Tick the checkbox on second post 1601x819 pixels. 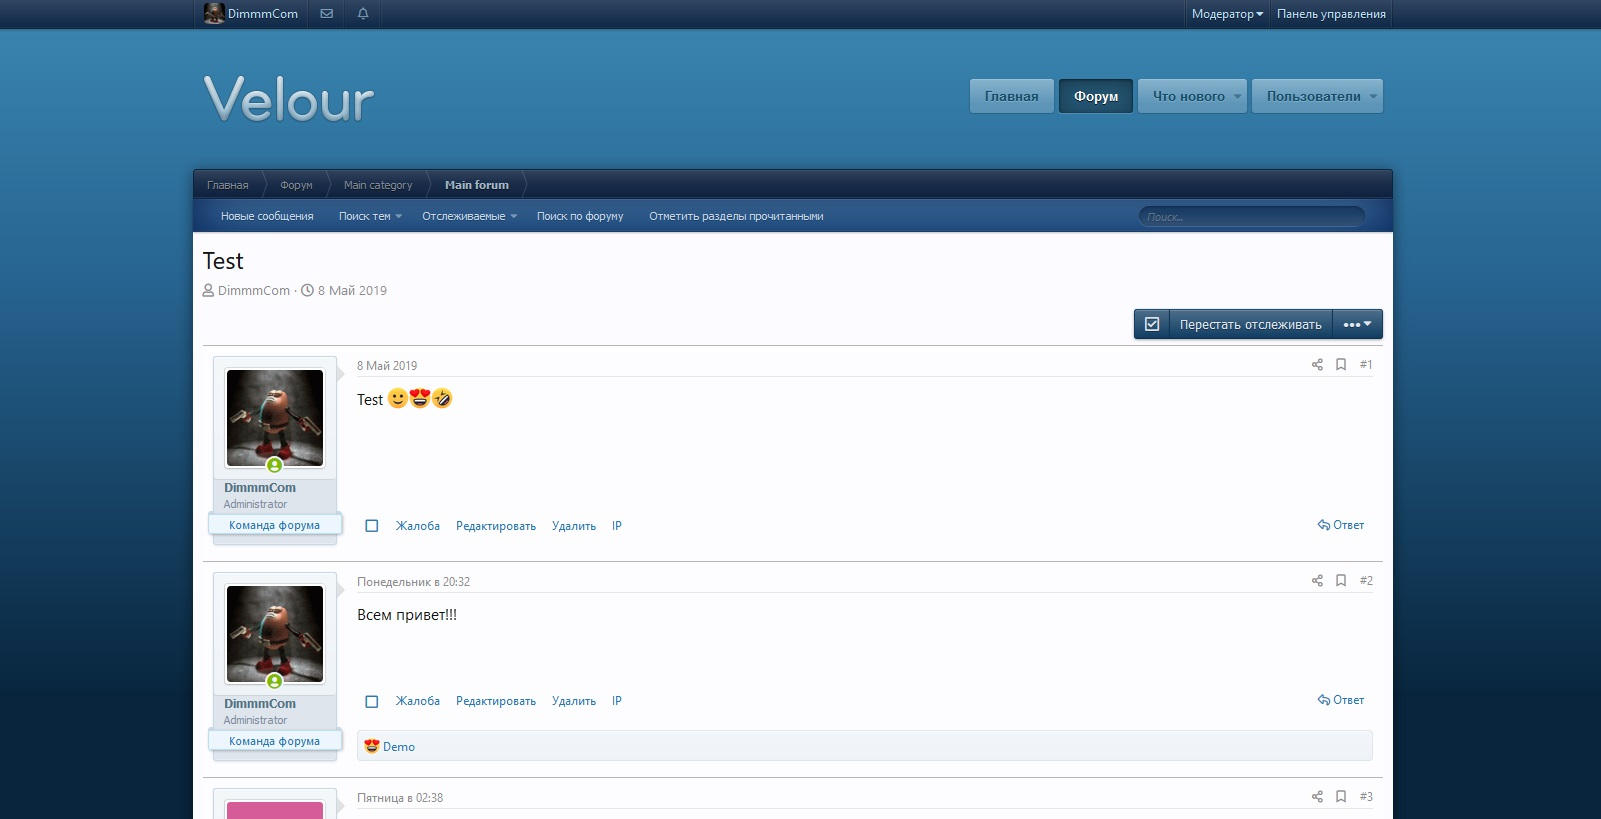(x=372, y=702)
